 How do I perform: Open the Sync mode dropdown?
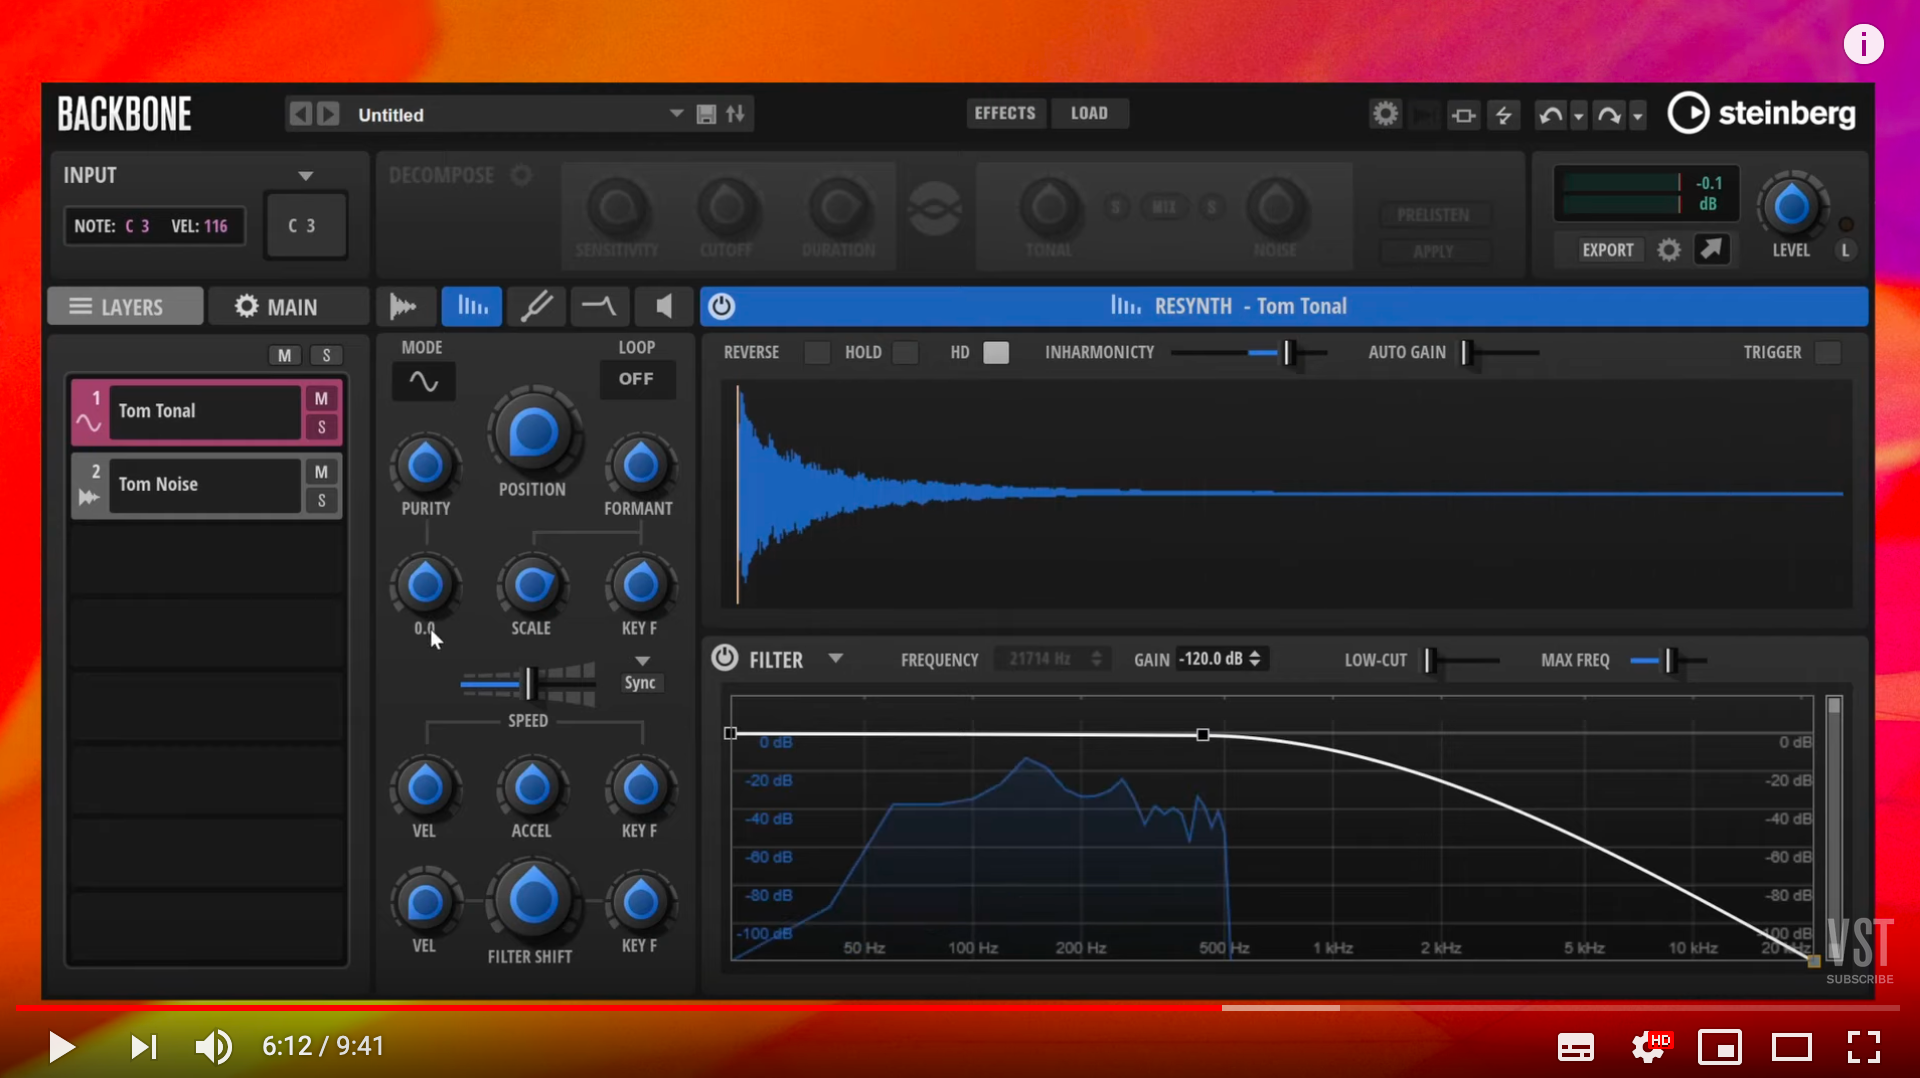tap(643, 661)
